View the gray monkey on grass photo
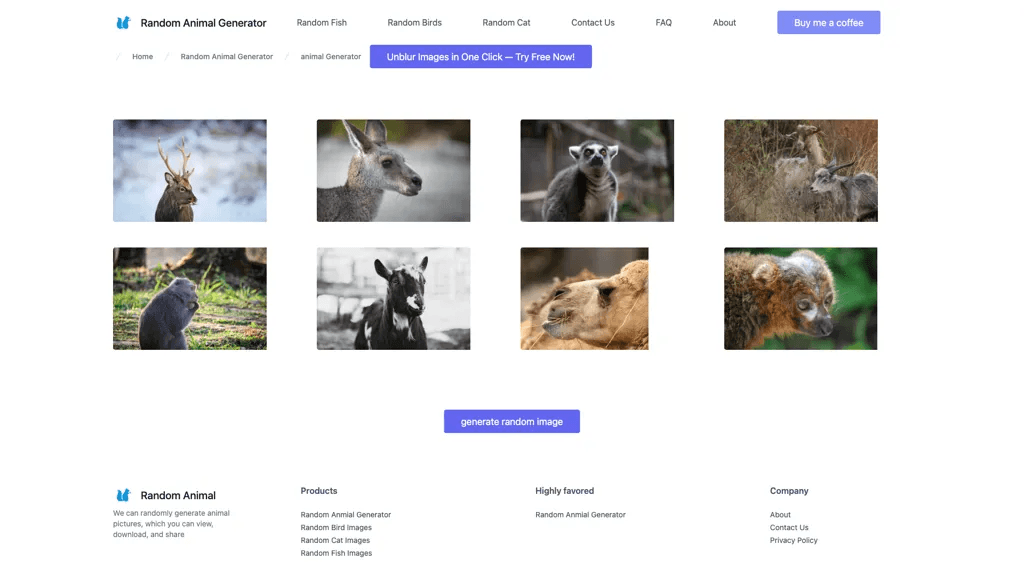Image resolution: width=1024 pixels, height=576 pixels. coord(190,298)
